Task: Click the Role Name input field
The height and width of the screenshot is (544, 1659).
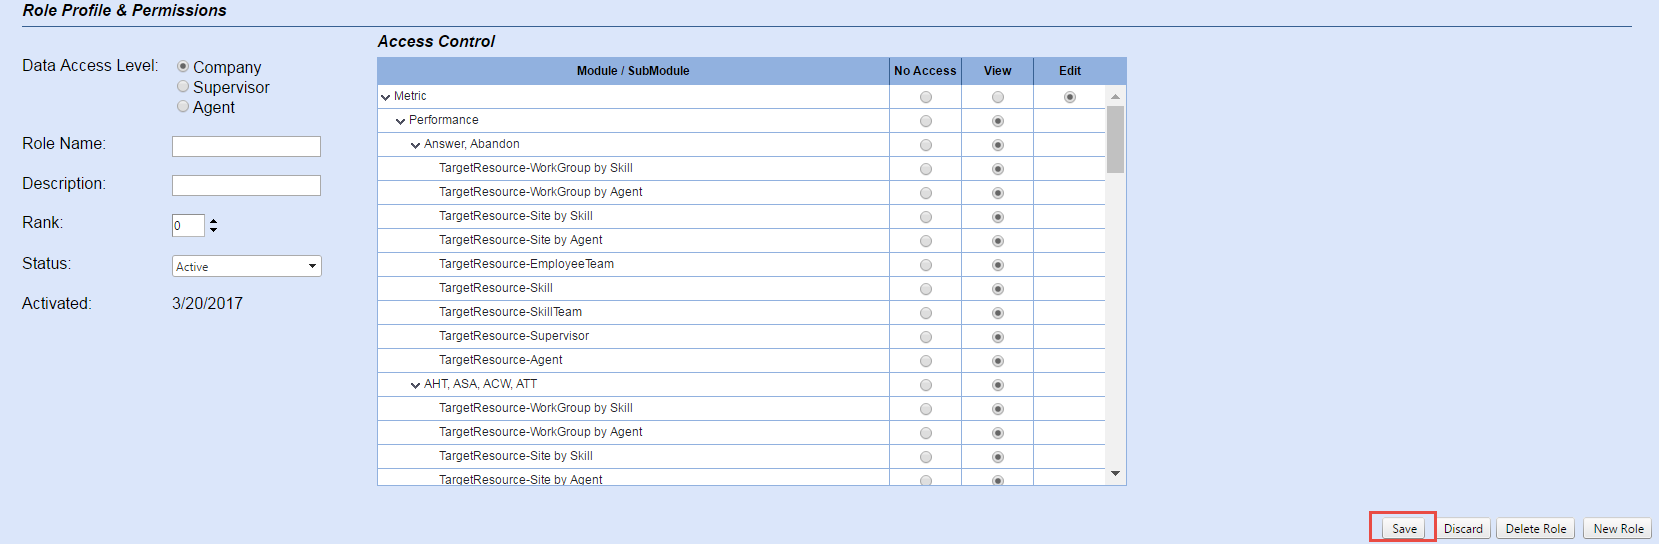Action: (246, 146)
